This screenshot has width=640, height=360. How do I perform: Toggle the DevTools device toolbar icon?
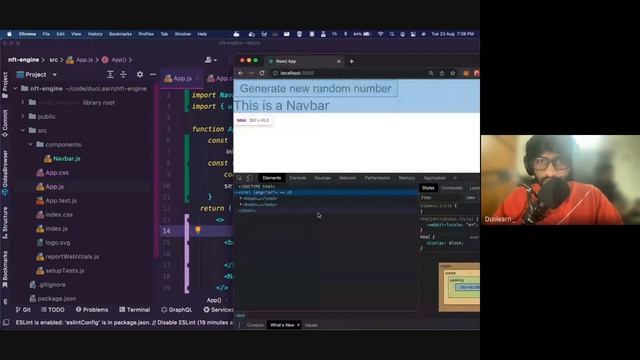[x=249, y=178]
